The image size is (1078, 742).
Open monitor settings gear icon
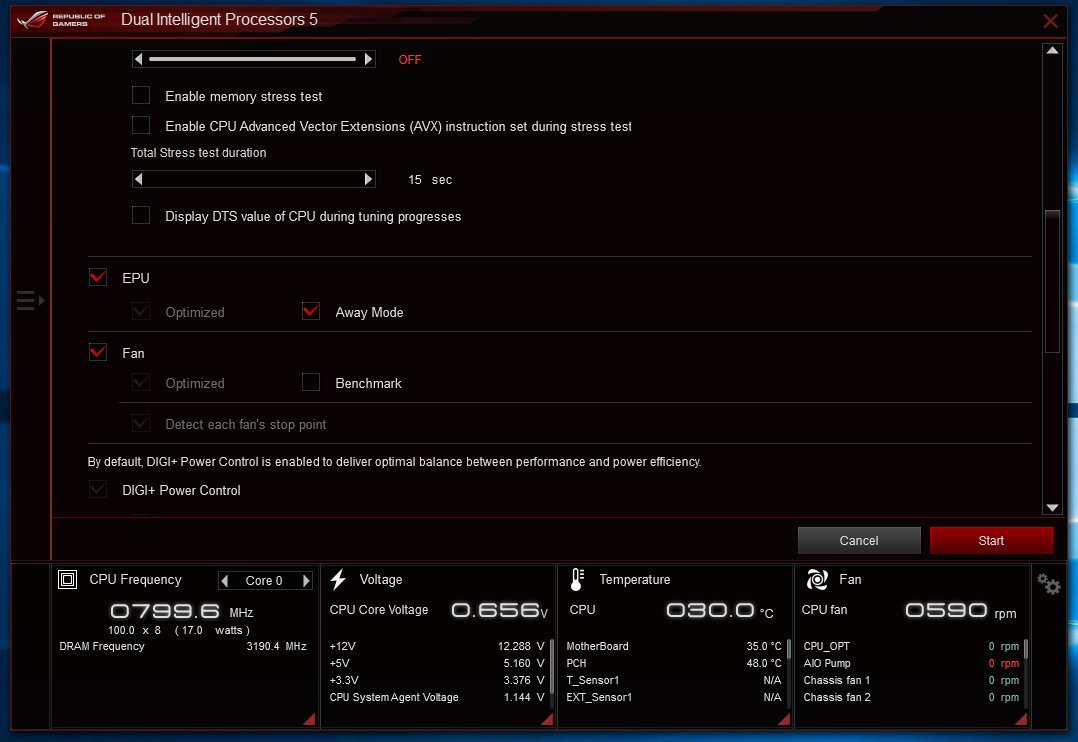[x=1049, y=584]
